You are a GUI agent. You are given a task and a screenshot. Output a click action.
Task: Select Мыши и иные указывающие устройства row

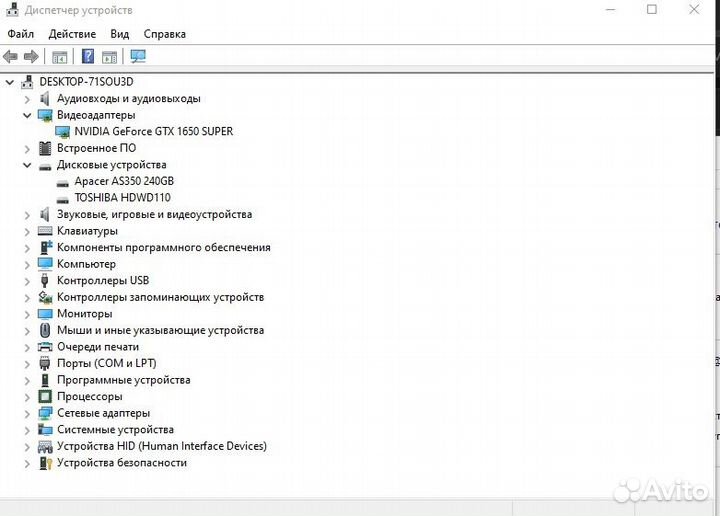160,331
